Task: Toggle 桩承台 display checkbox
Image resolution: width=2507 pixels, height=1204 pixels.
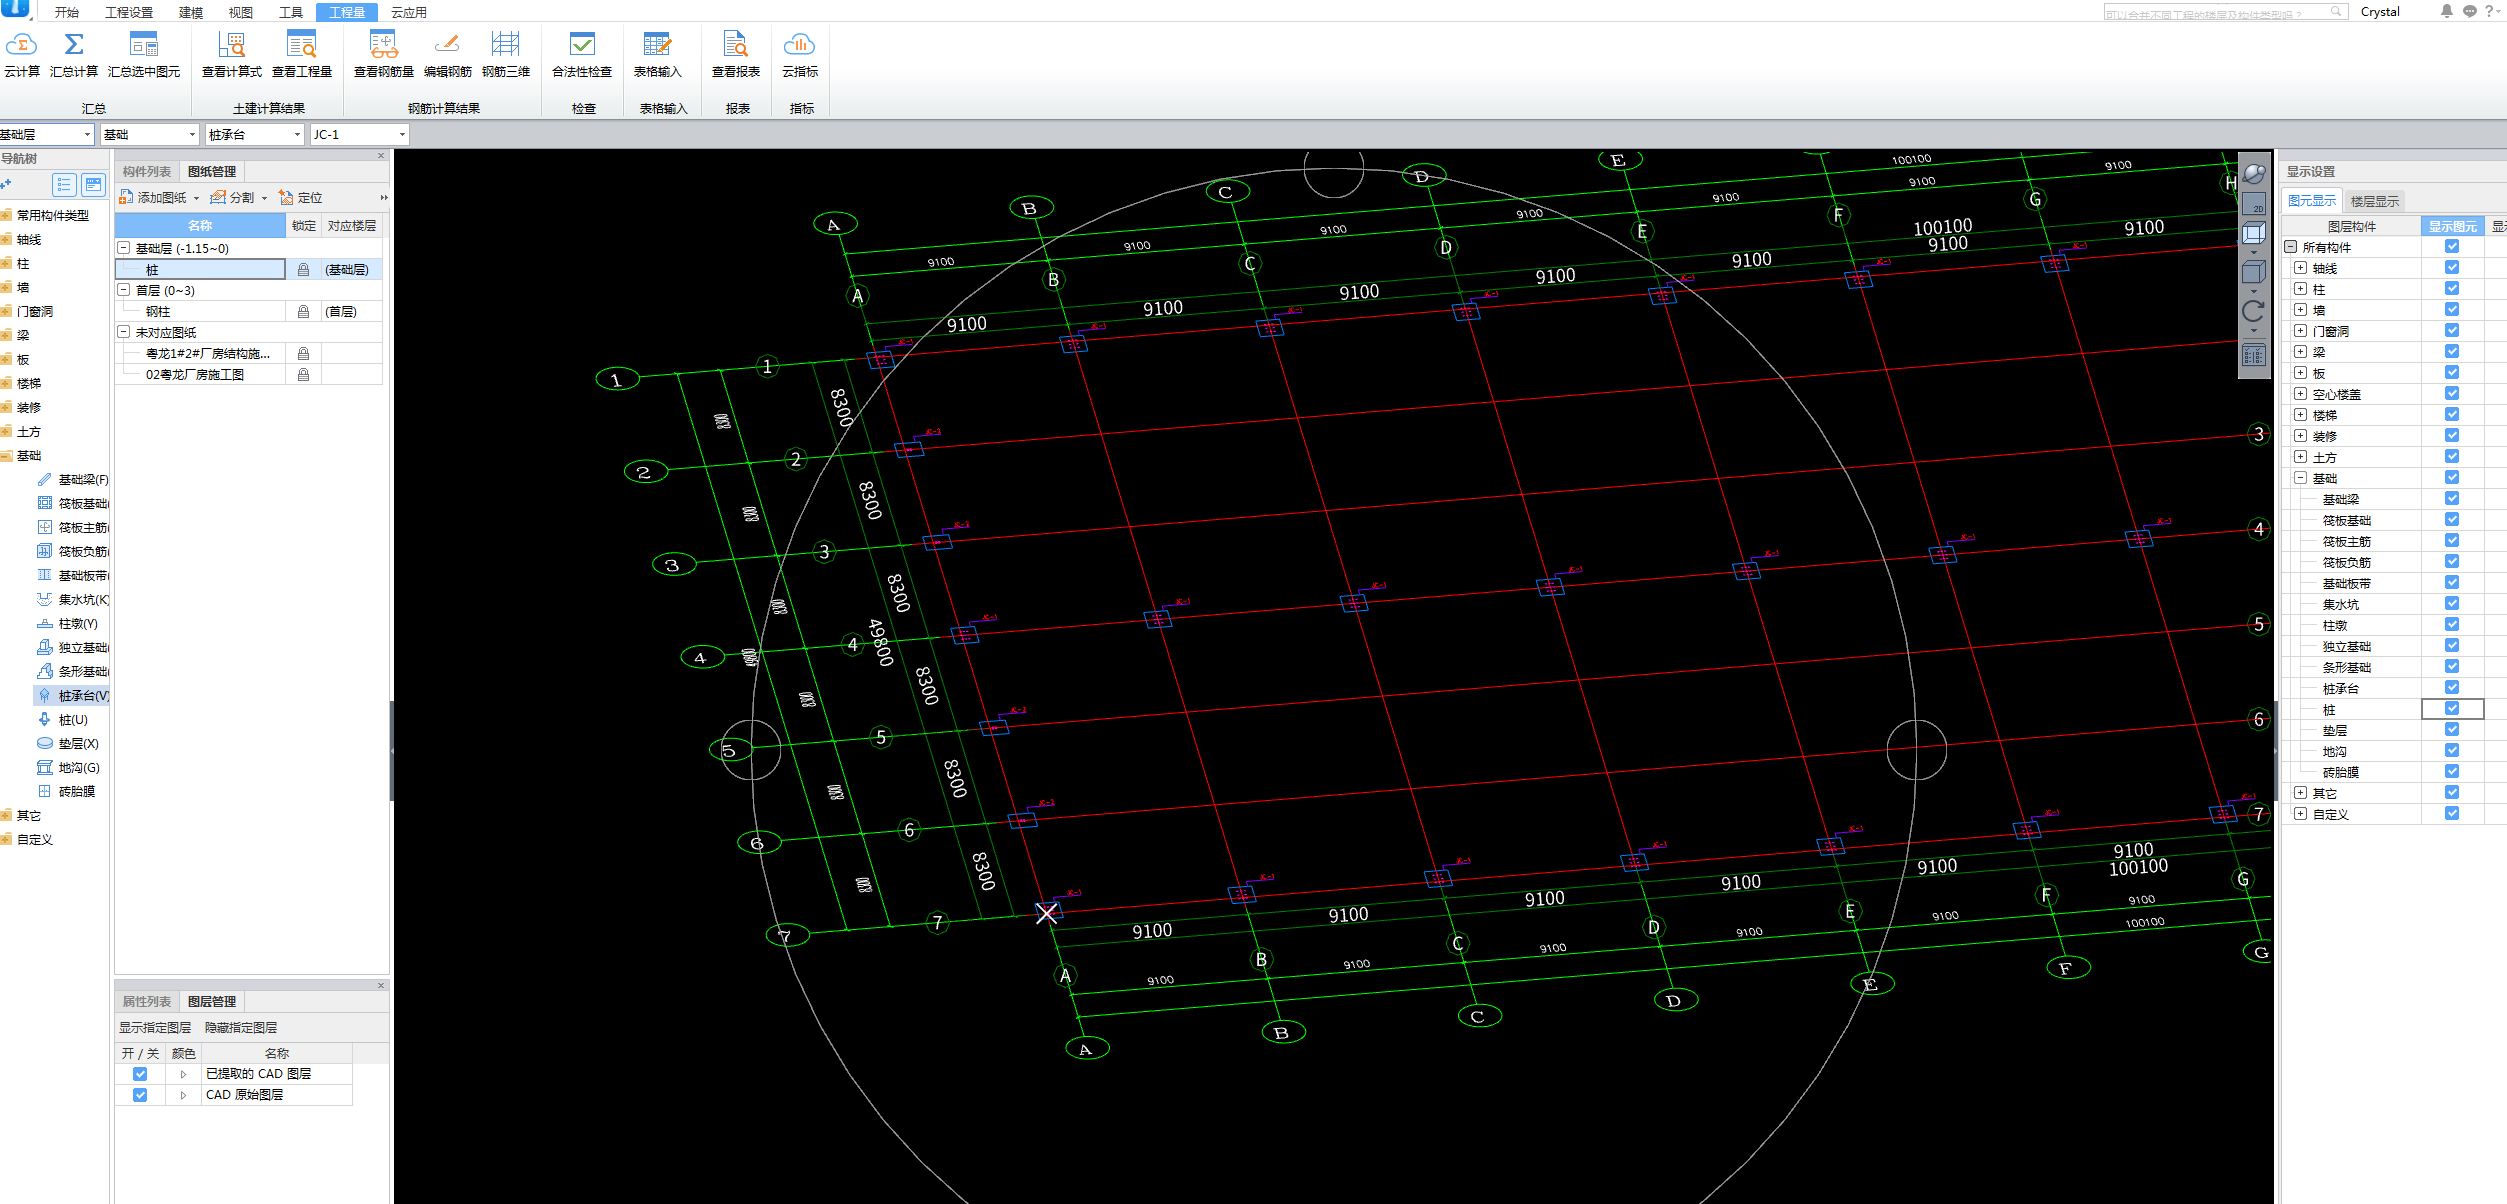Action: coord(2452,687)
